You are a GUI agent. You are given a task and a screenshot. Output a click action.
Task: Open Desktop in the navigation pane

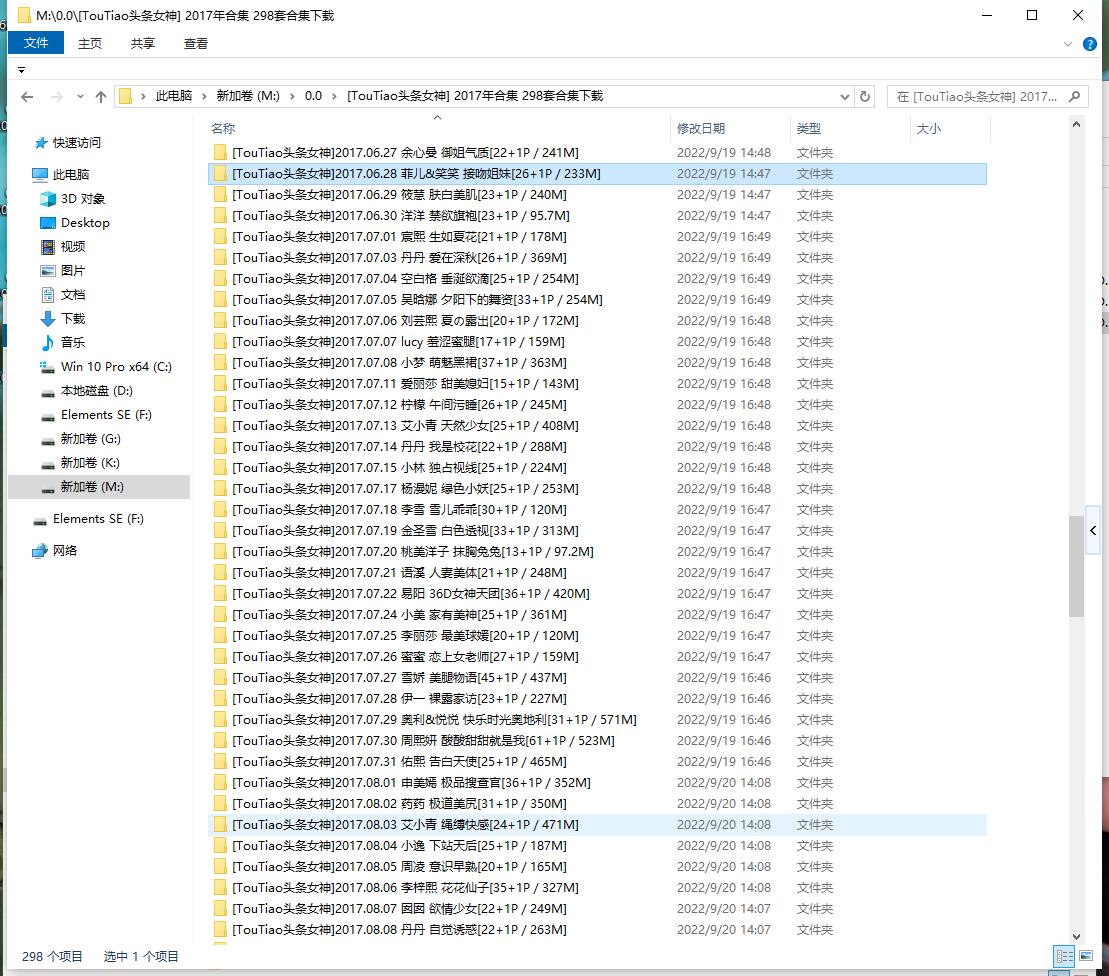coord(85,223)
